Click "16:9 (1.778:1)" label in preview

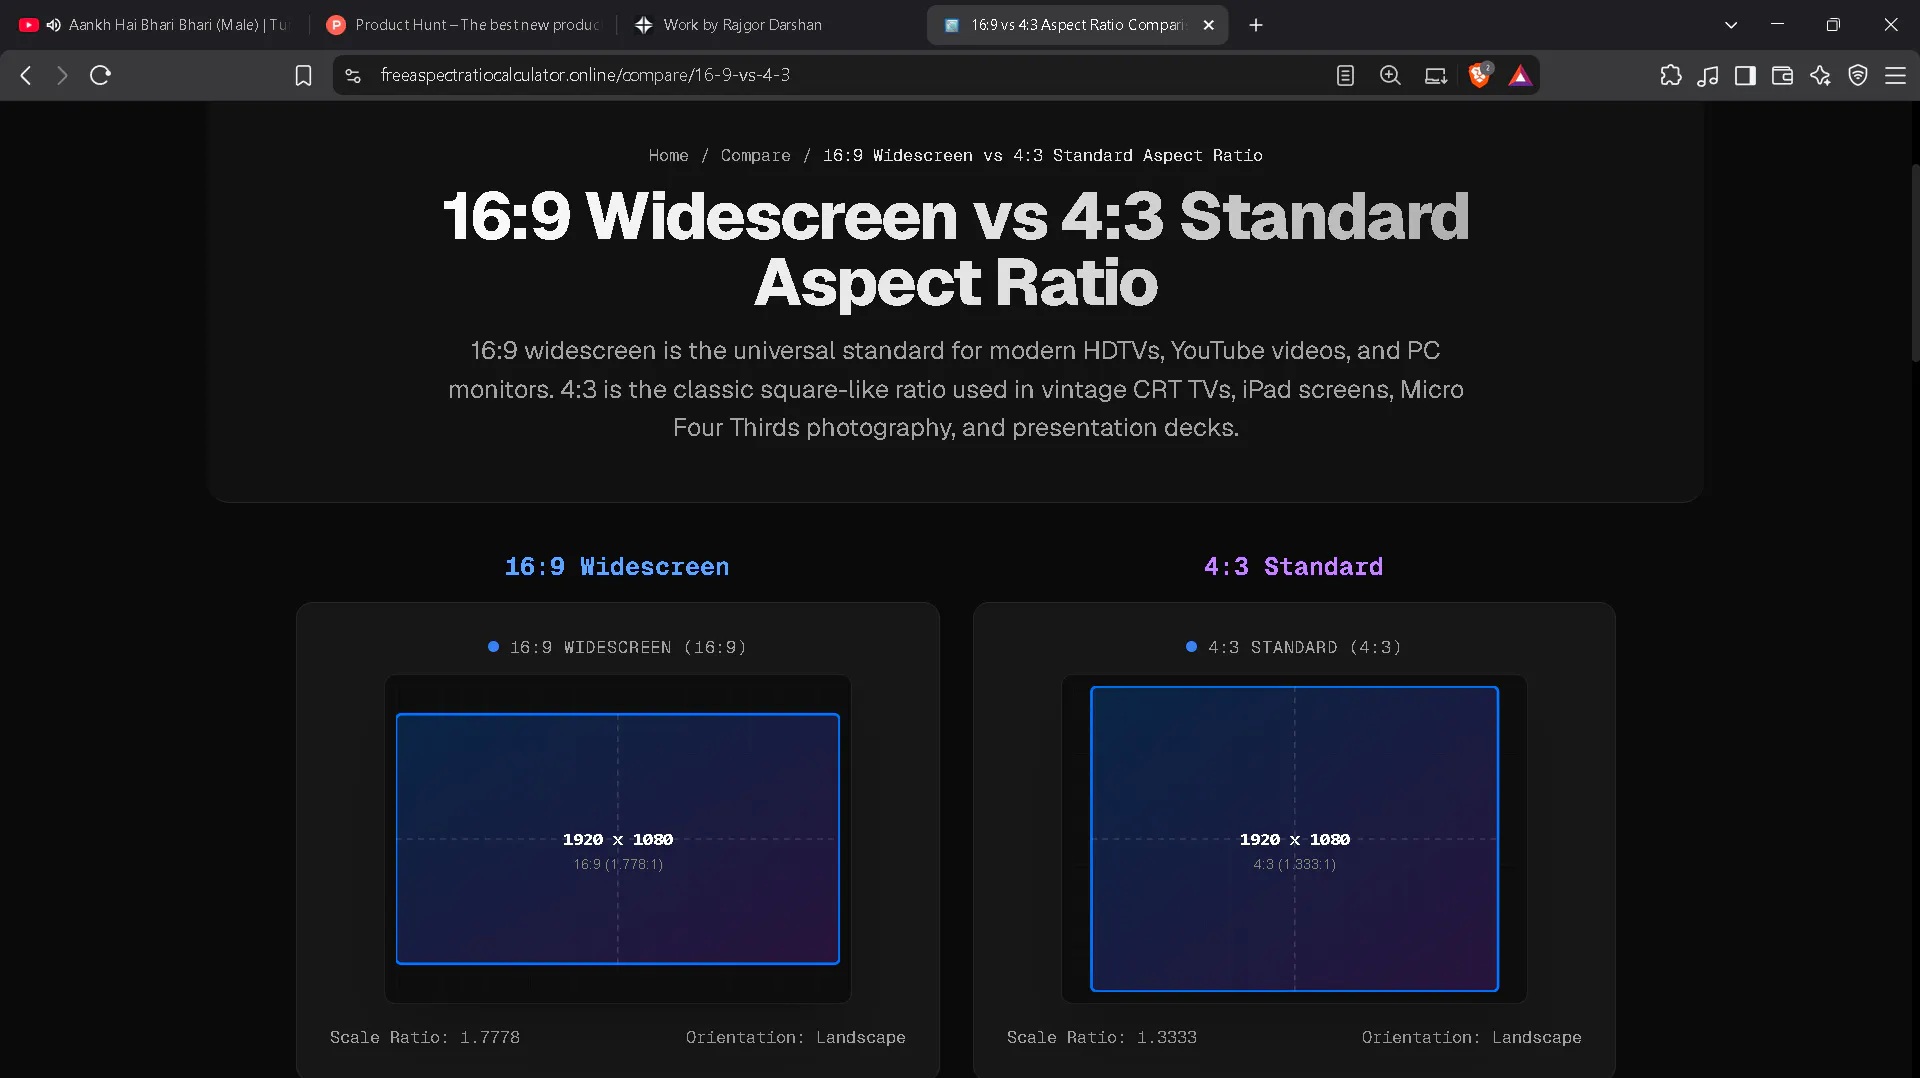click(618, 864)
